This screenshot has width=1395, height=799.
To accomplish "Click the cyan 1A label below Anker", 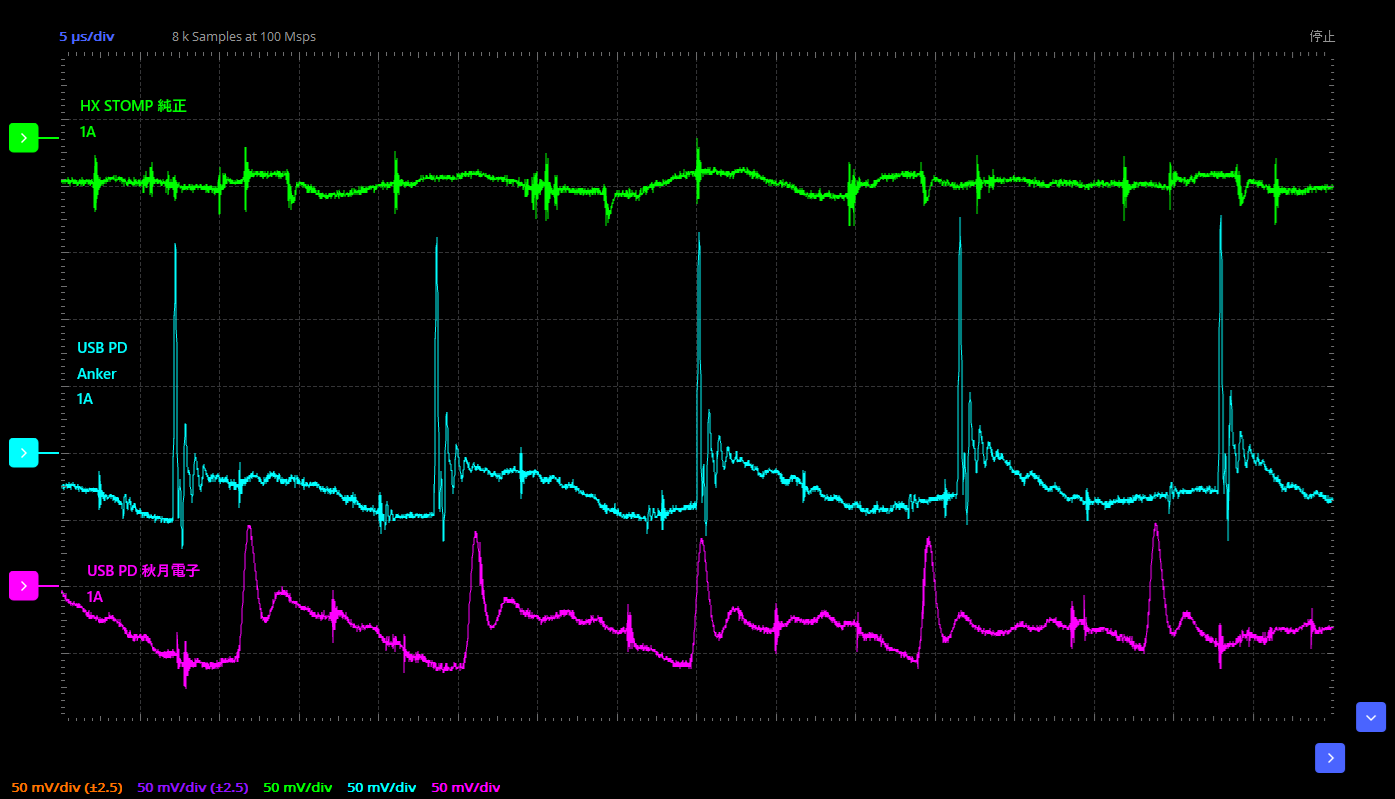I will 85,399.
